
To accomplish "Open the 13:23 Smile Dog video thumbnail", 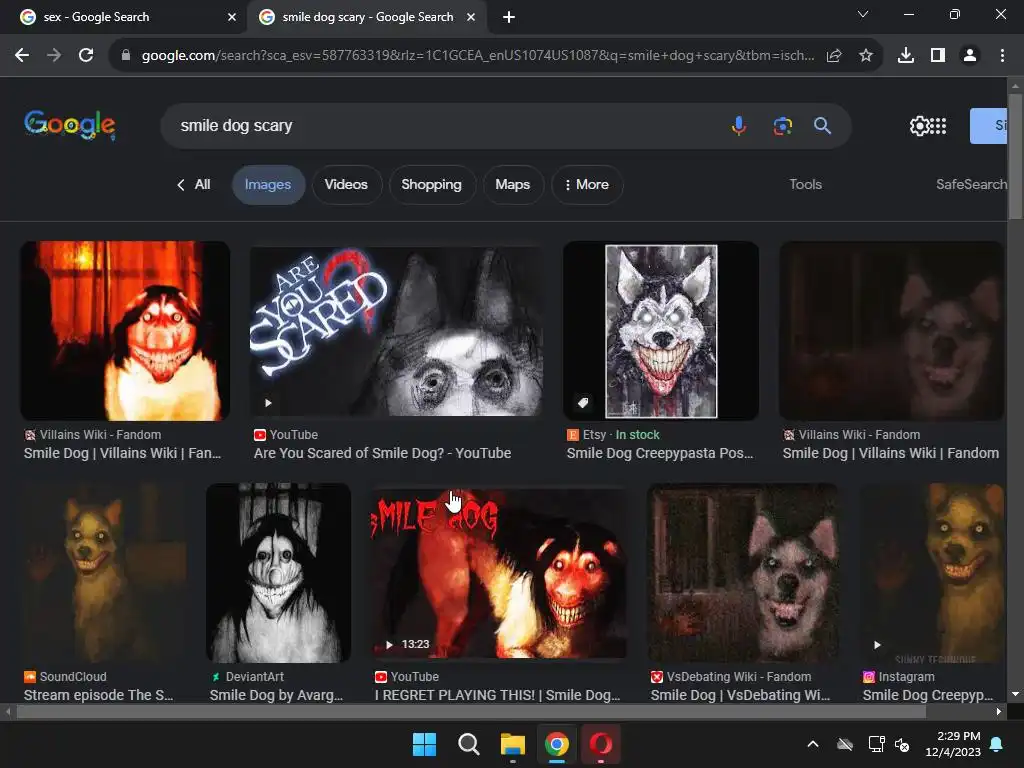I will tap(499, 573).
